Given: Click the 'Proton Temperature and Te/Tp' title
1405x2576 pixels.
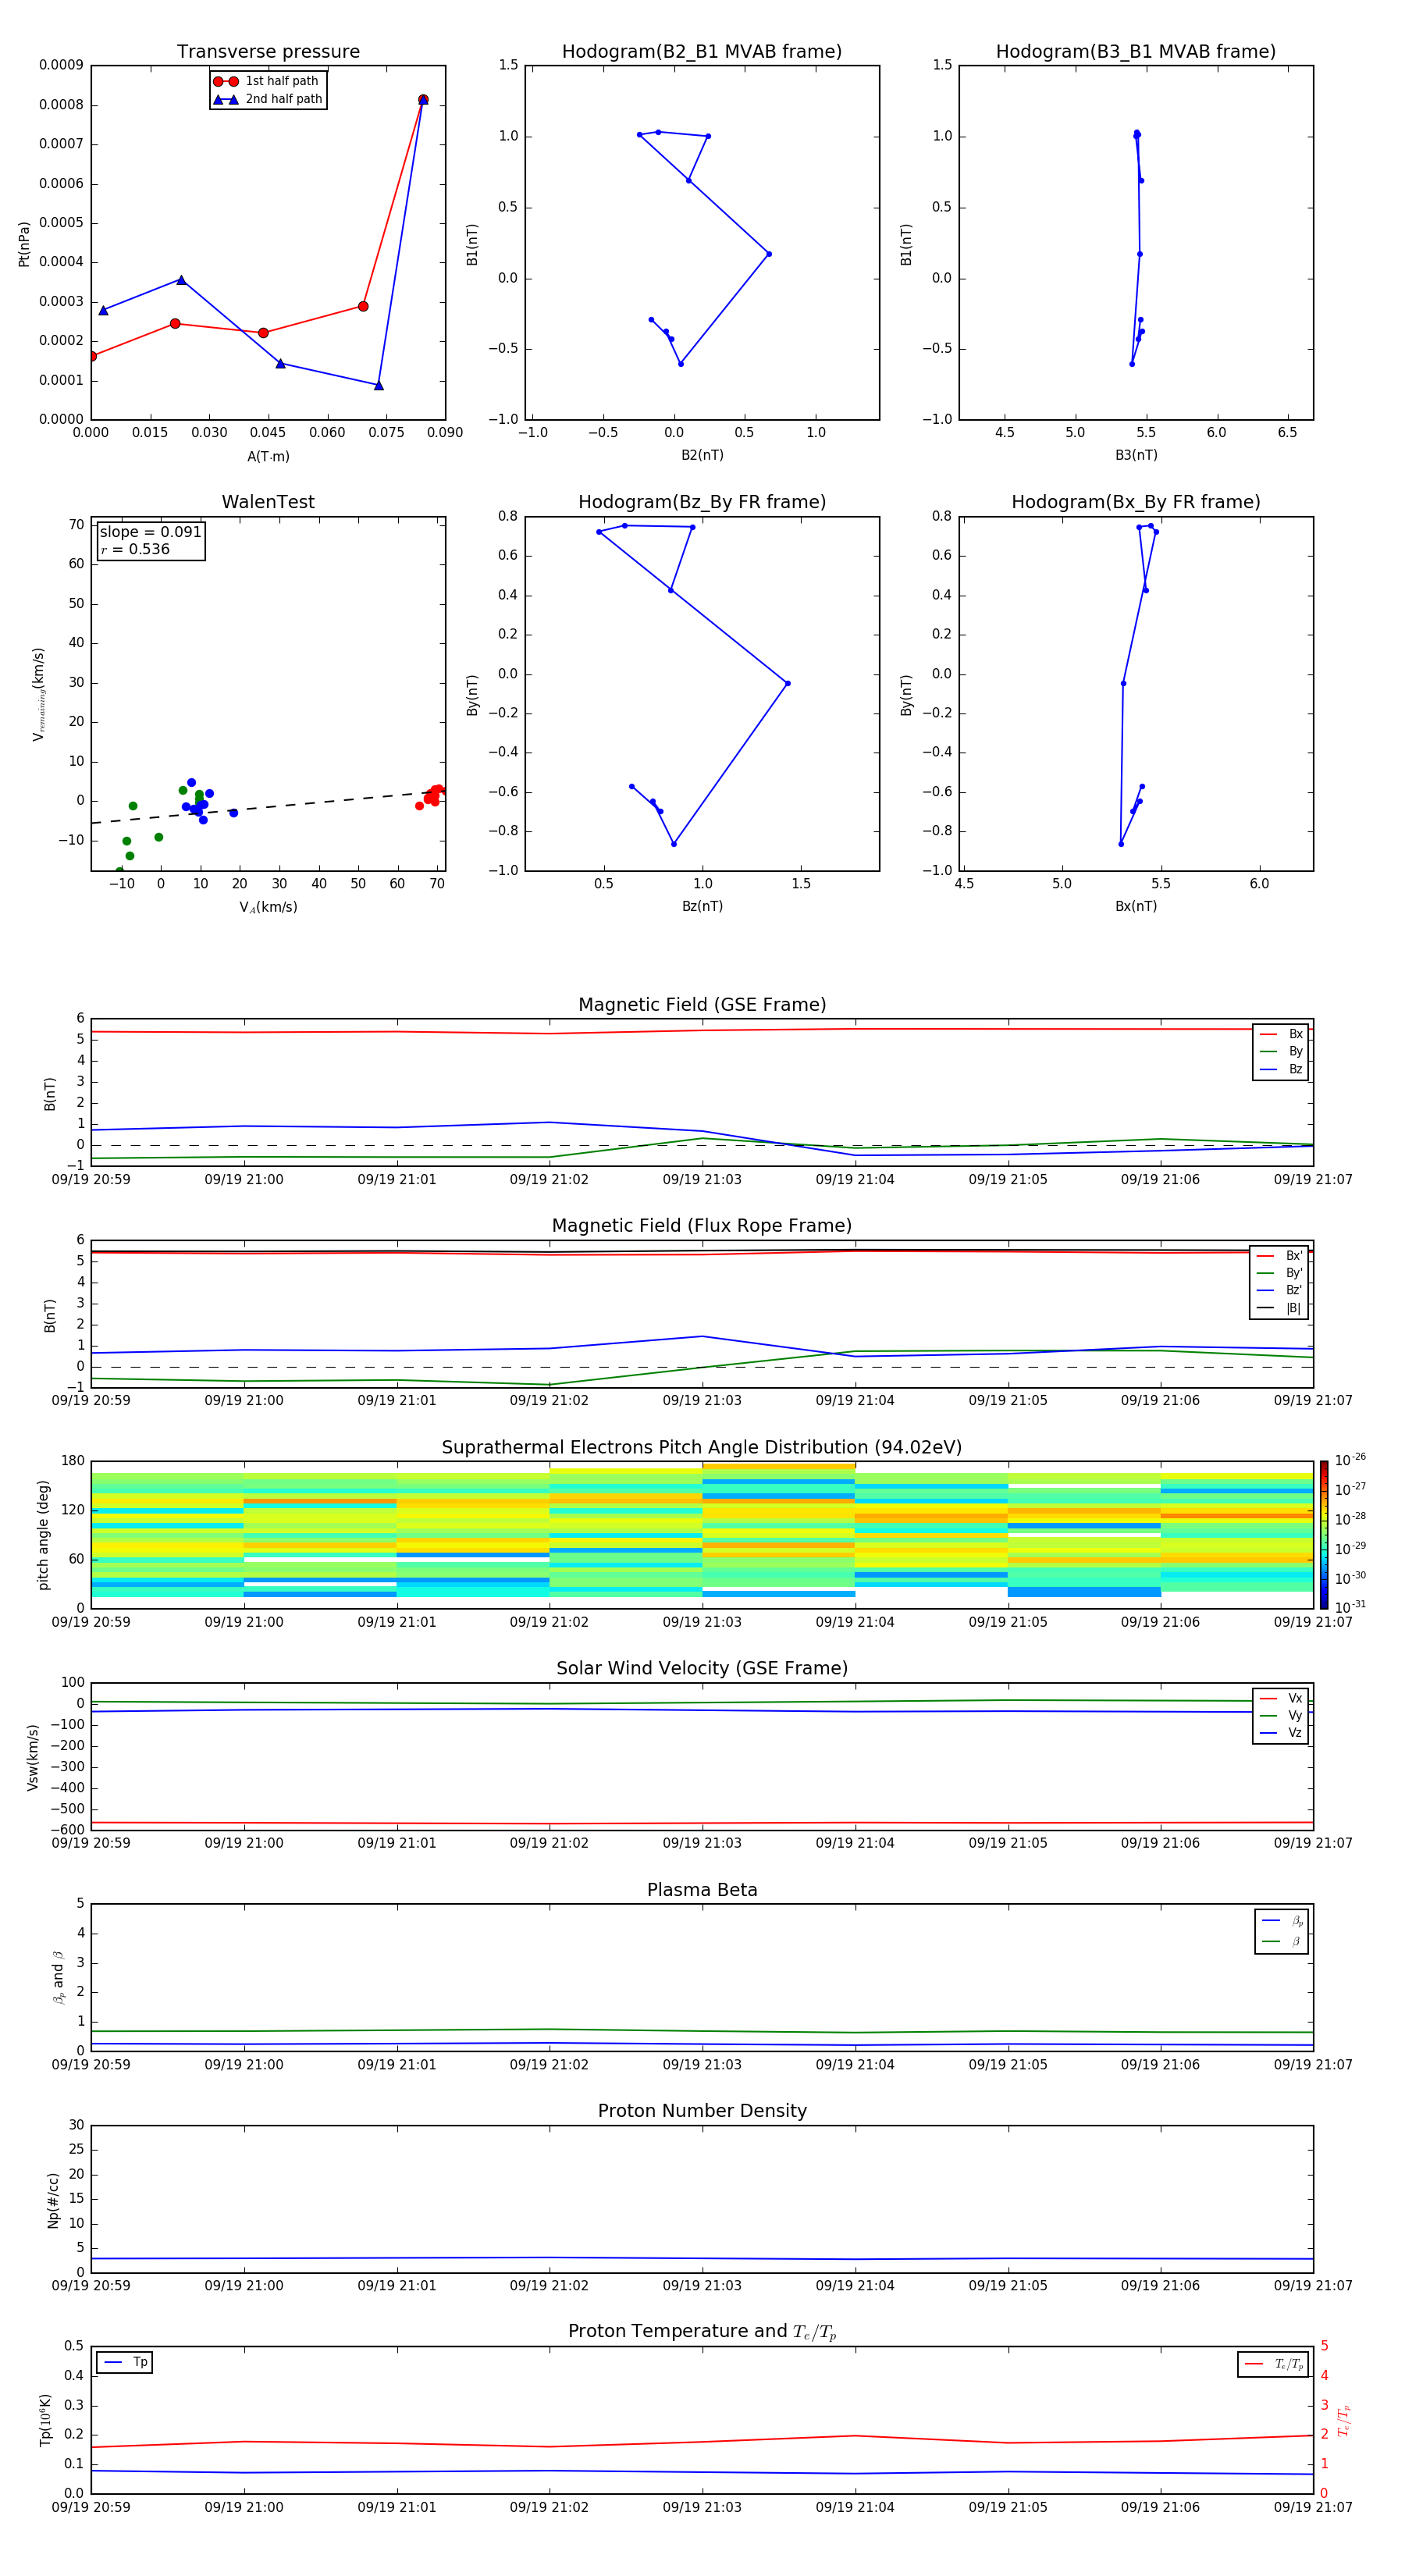Looking at the screenshot, I should [702, 2332].
